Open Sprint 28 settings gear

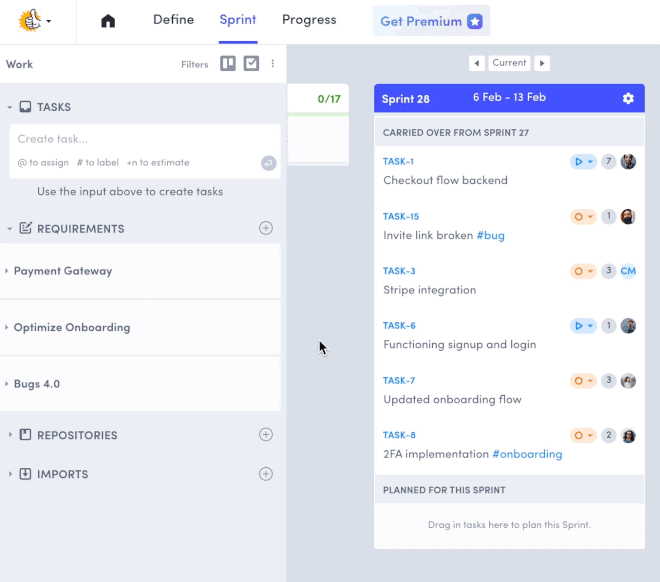click(x=628, y=98)
